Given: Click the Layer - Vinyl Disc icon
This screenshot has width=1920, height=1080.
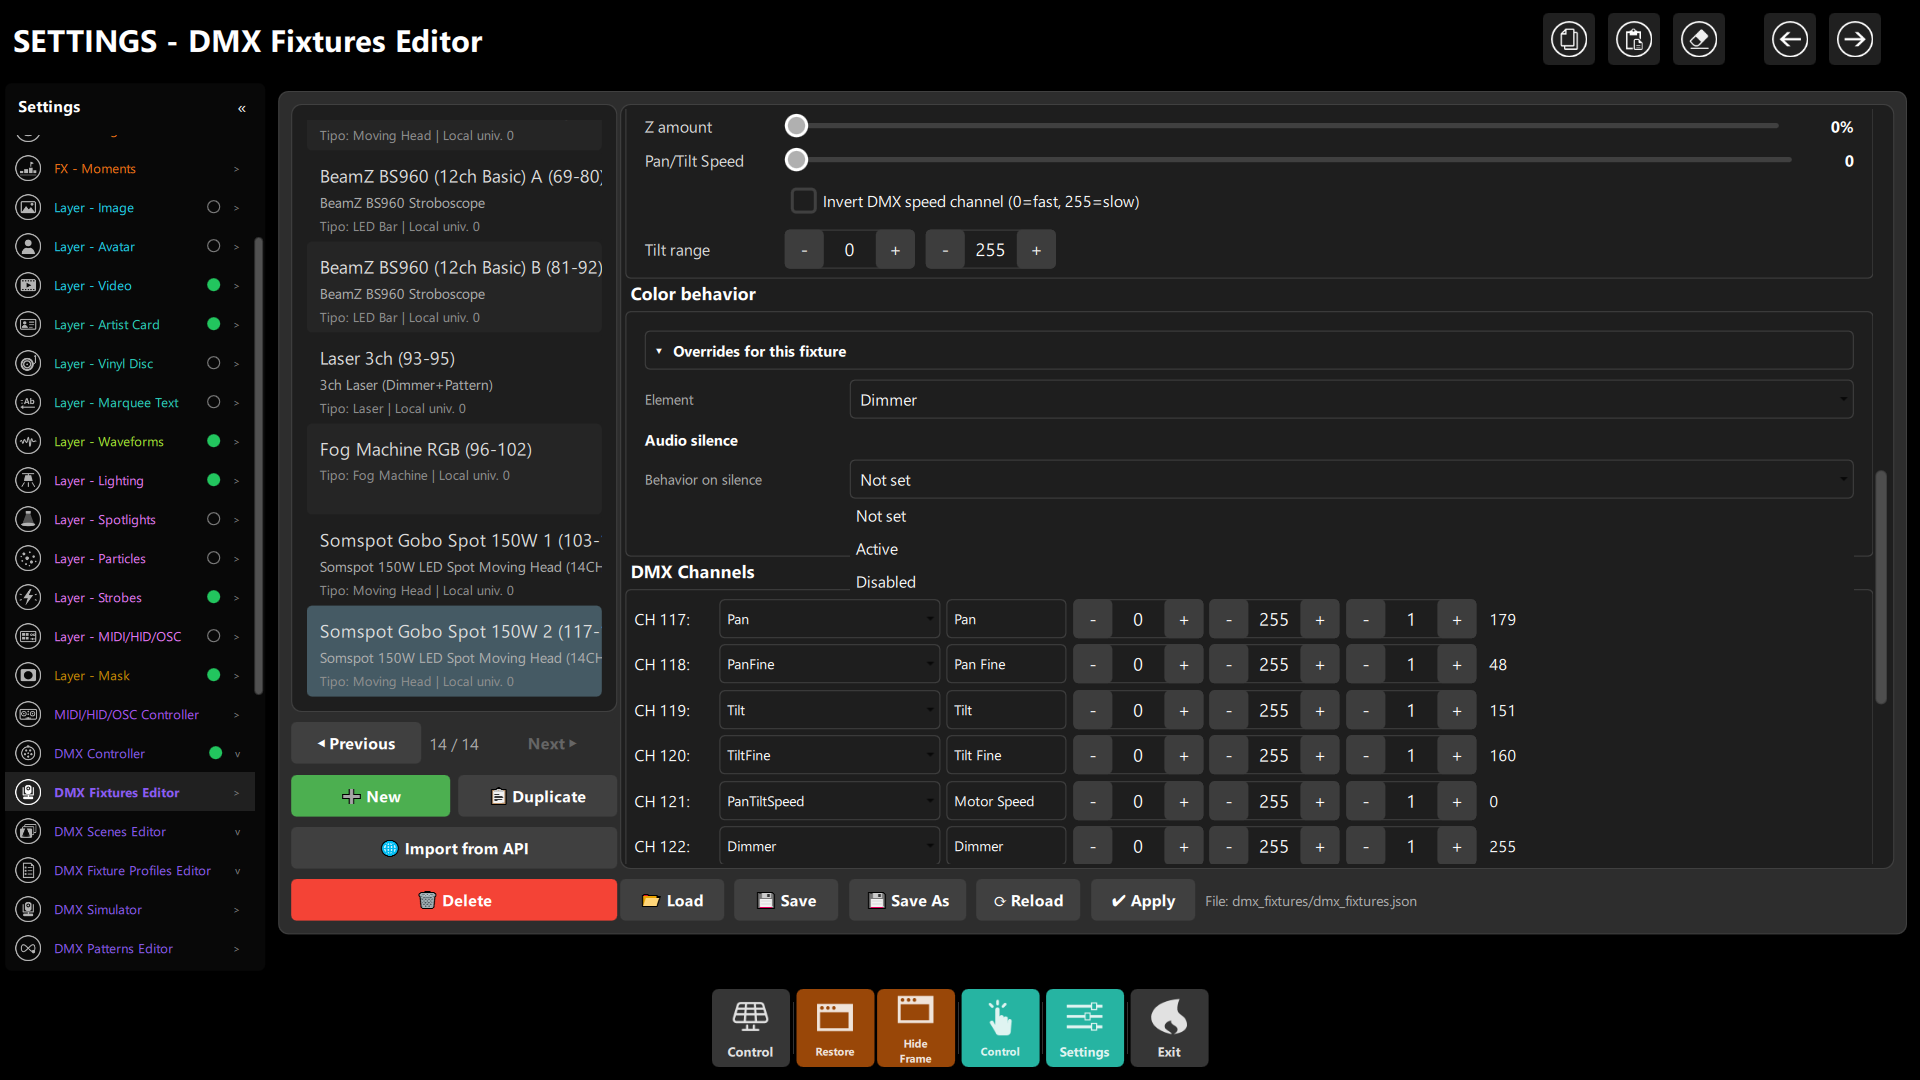Looking at the screenshot, I should tap(29, 363).
